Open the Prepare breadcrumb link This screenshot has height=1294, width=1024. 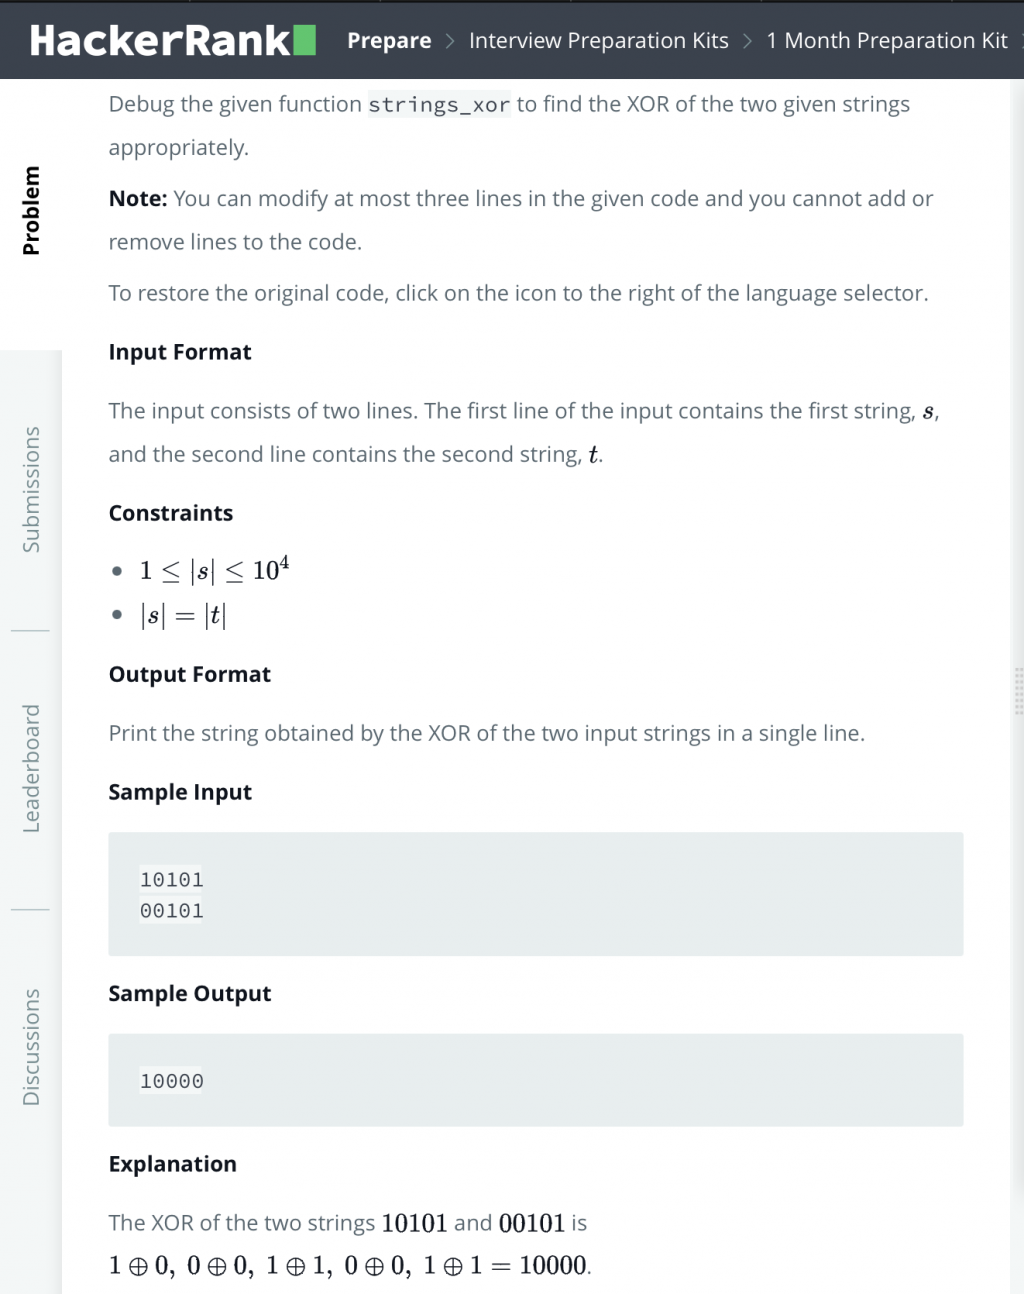click(389, 41)
